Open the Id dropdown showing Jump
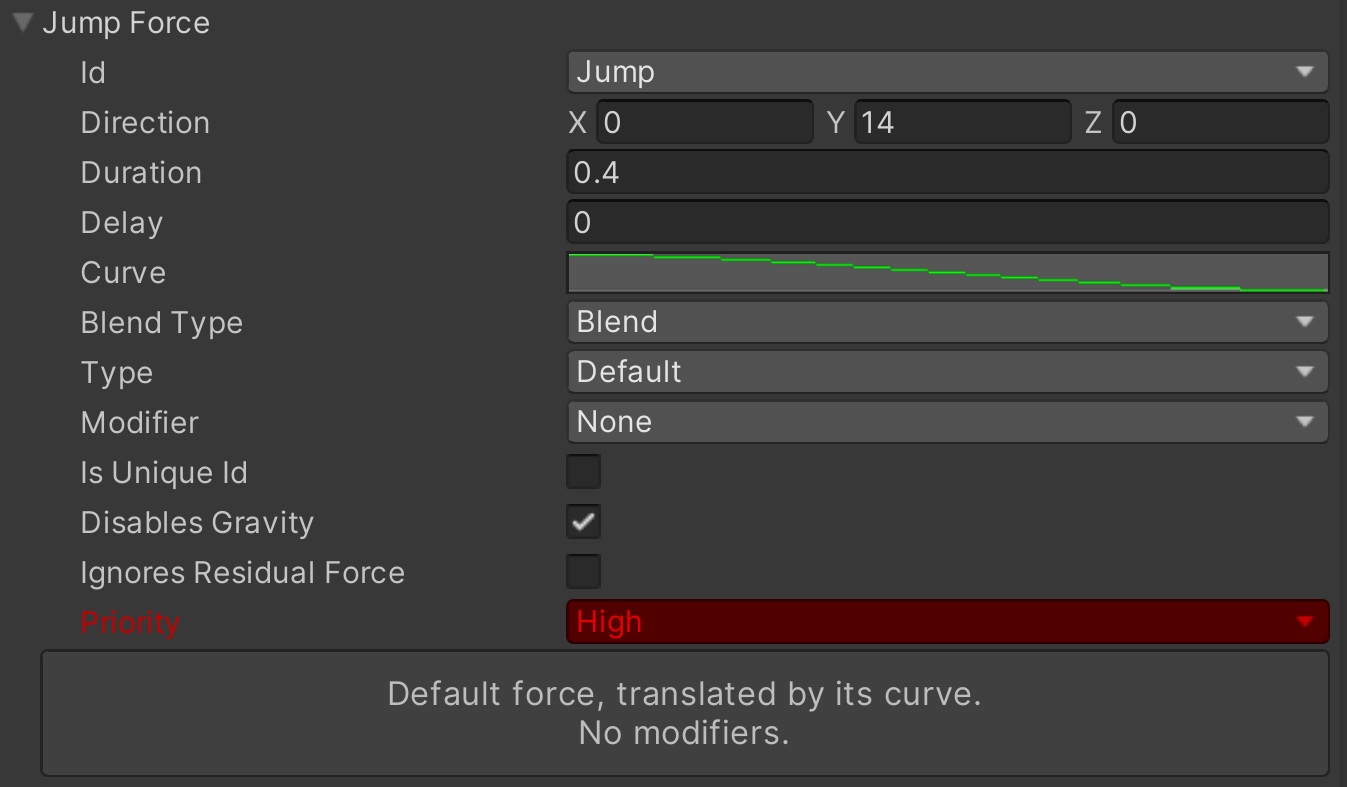 [x=946, y=72]
